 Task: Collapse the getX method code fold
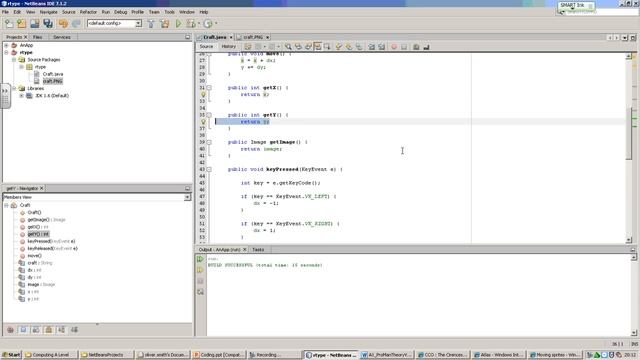coord(209,88)
